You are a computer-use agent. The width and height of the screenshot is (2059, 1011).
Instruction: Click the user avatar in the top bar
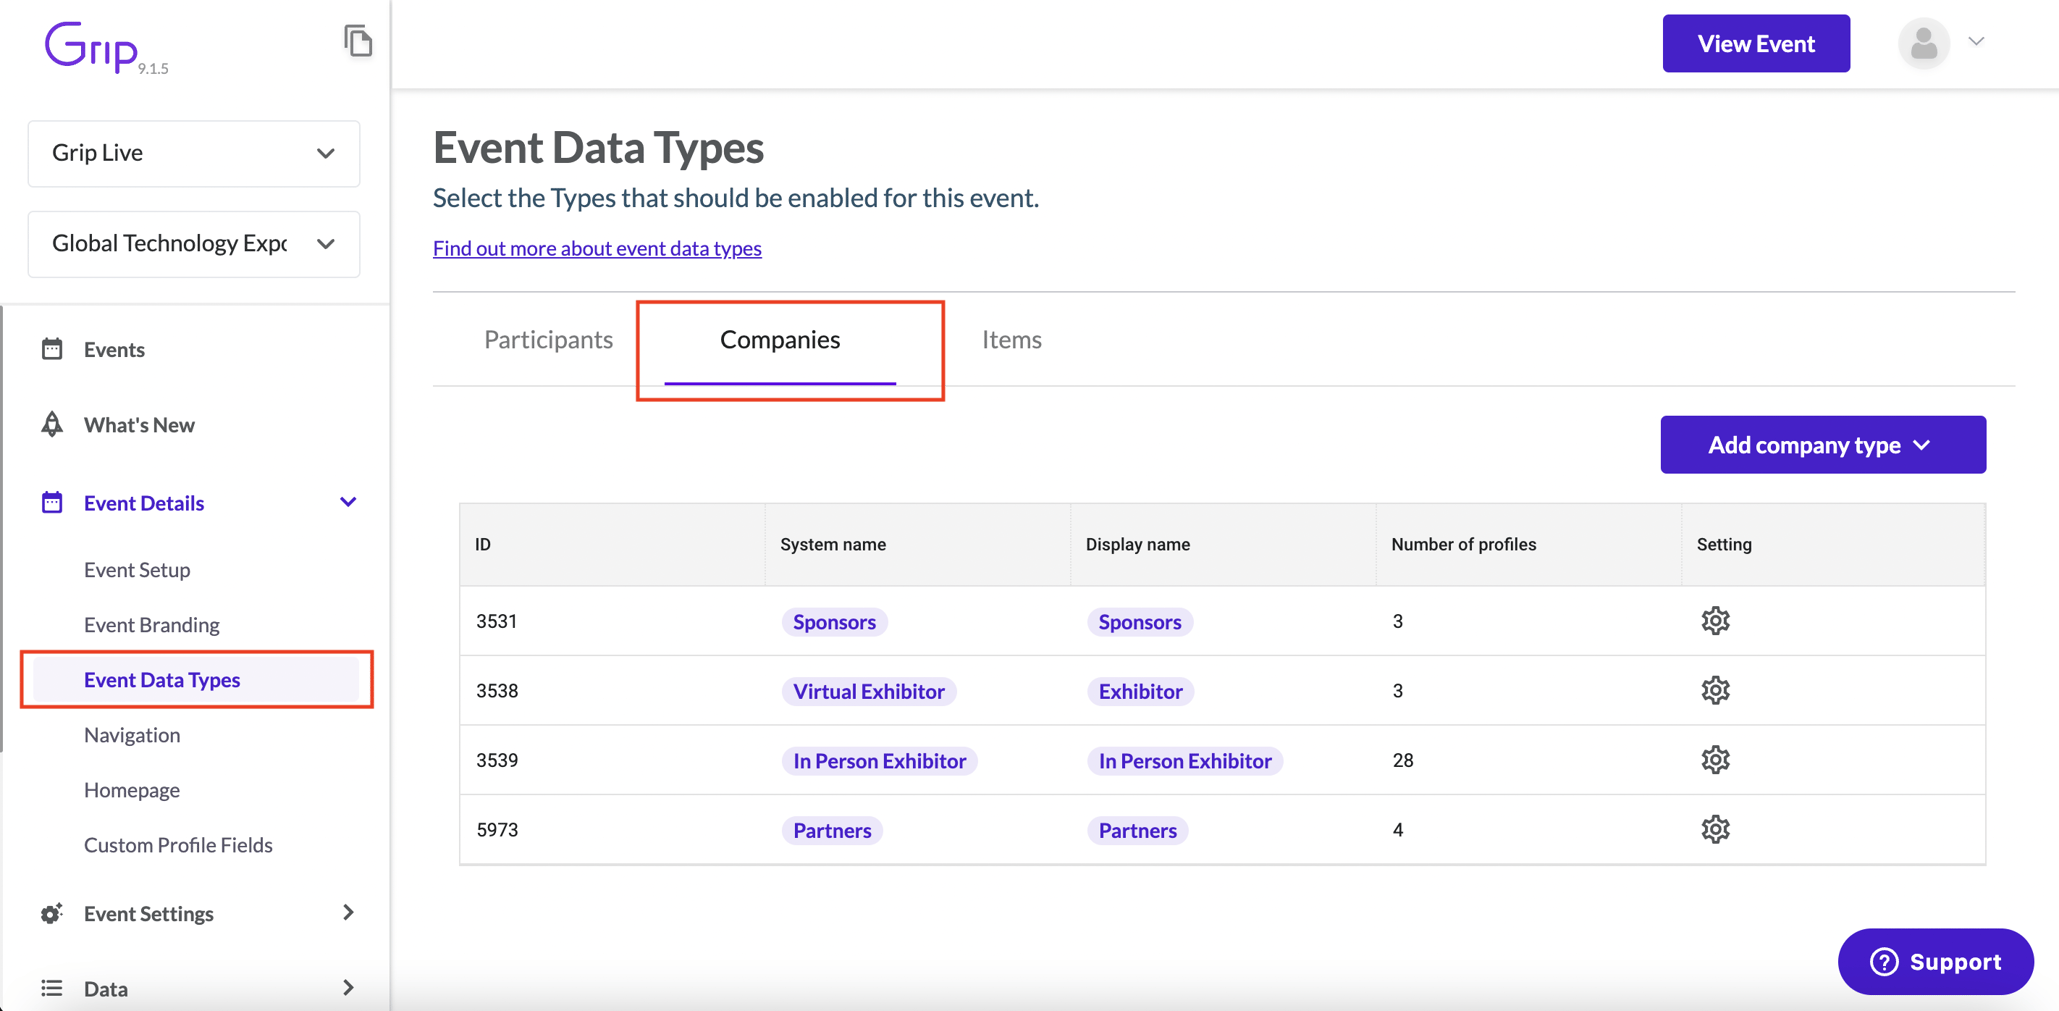[x=1923, y=43]
